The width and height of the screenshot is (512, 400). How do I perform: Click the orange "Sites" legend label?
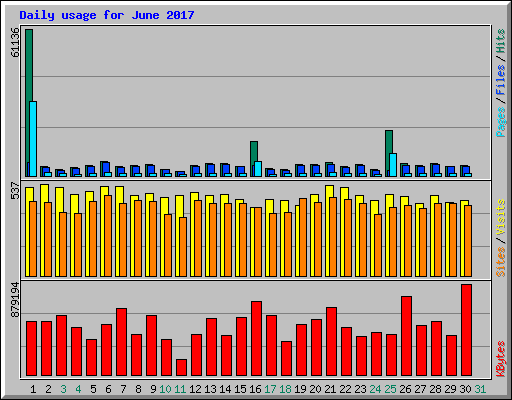pos(501,262)
